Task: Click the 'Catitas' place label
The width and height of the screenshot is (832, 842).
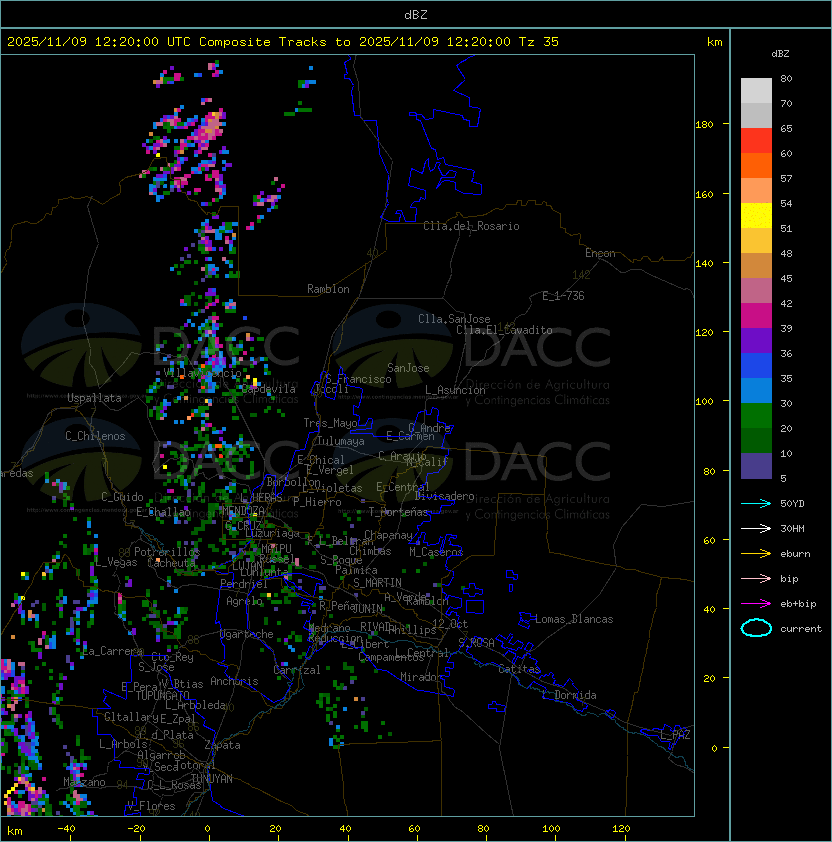Action: [519, 669]
